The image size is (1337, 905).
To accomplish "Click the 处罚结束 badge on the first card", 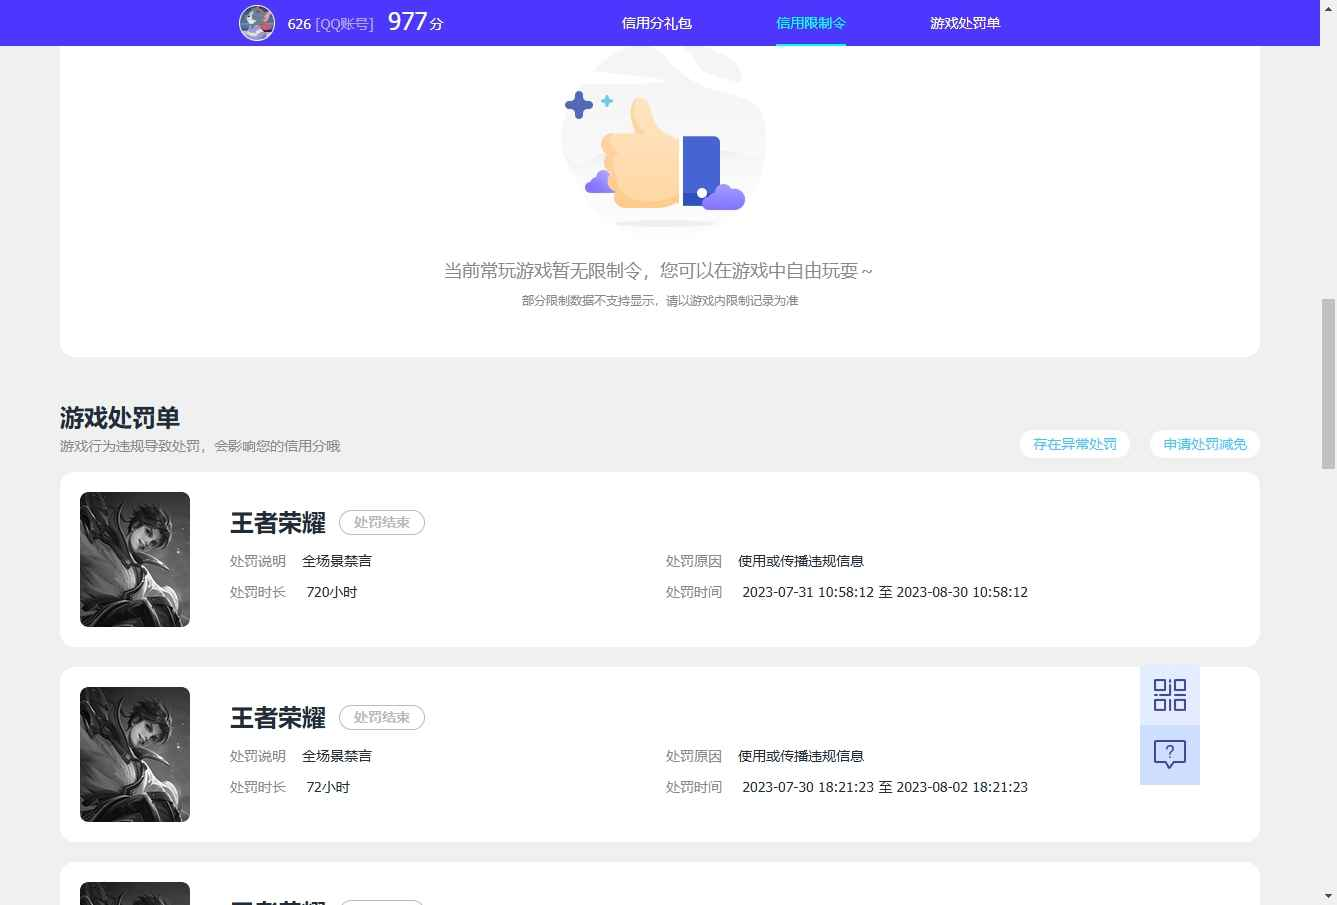I will [x=381, y=522].
